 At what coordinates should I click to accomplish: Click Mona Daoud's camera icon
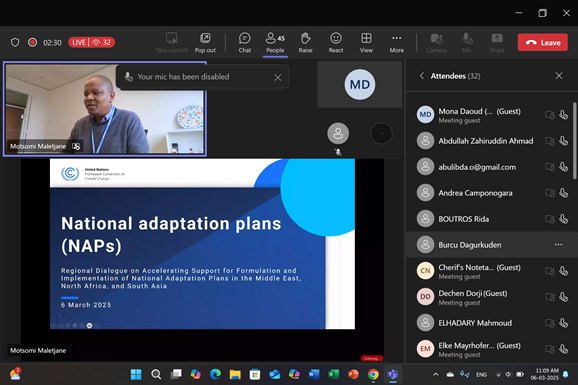(550, 115)
